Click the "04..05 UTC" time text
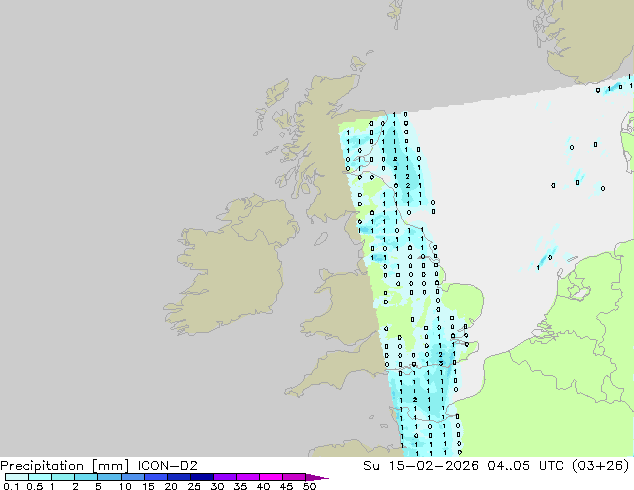 pos(524,466)
